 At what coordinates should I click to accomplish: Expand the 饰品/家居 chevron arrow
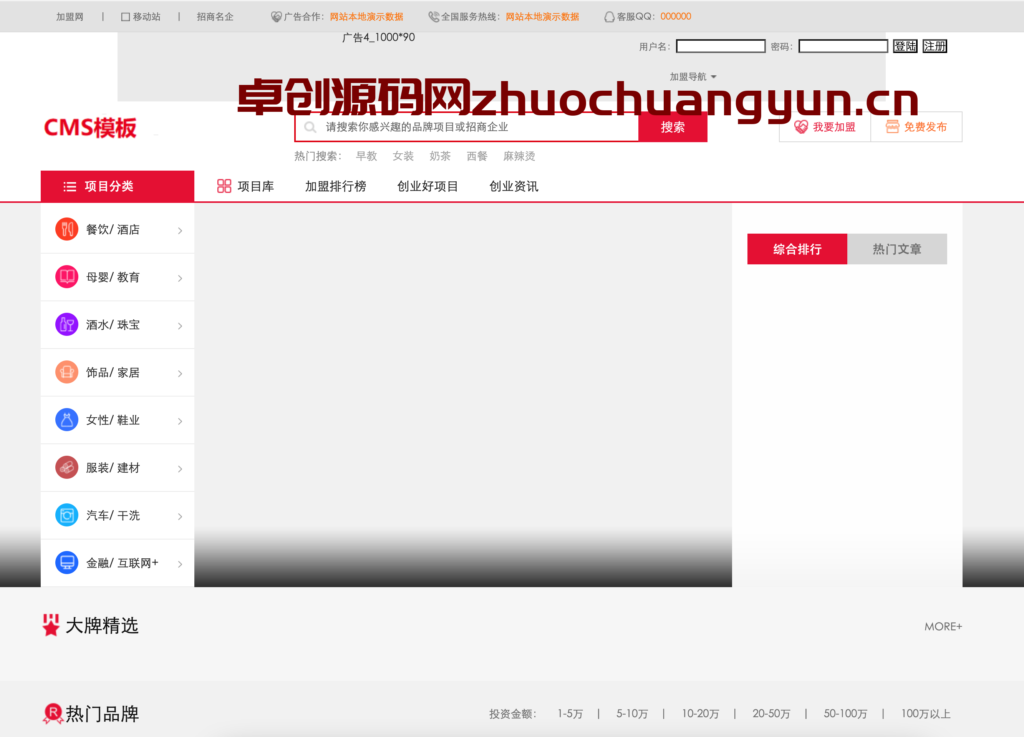coord(180,373)
